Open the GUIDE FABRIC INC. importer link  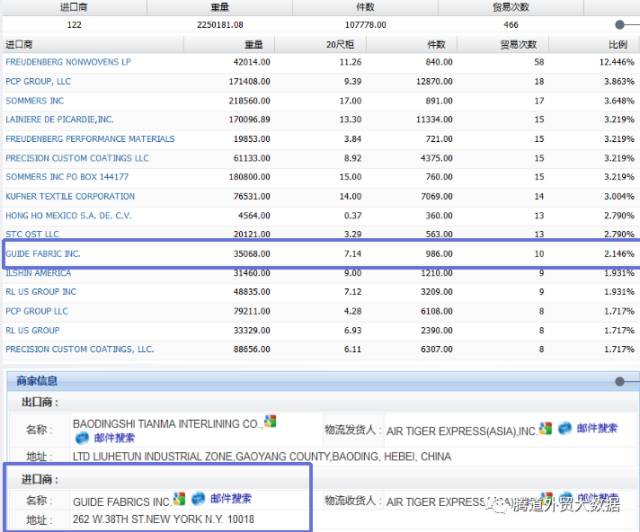[x=43, y=254]
